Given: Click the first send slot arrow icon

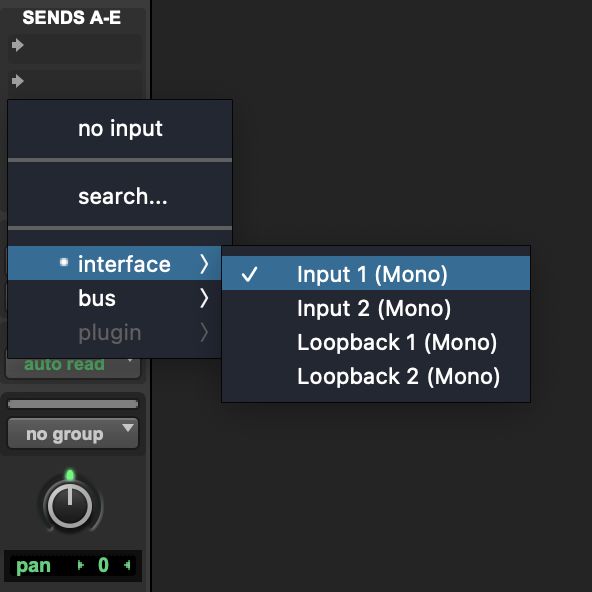Looking at the screenshot, I should (17, 45).
